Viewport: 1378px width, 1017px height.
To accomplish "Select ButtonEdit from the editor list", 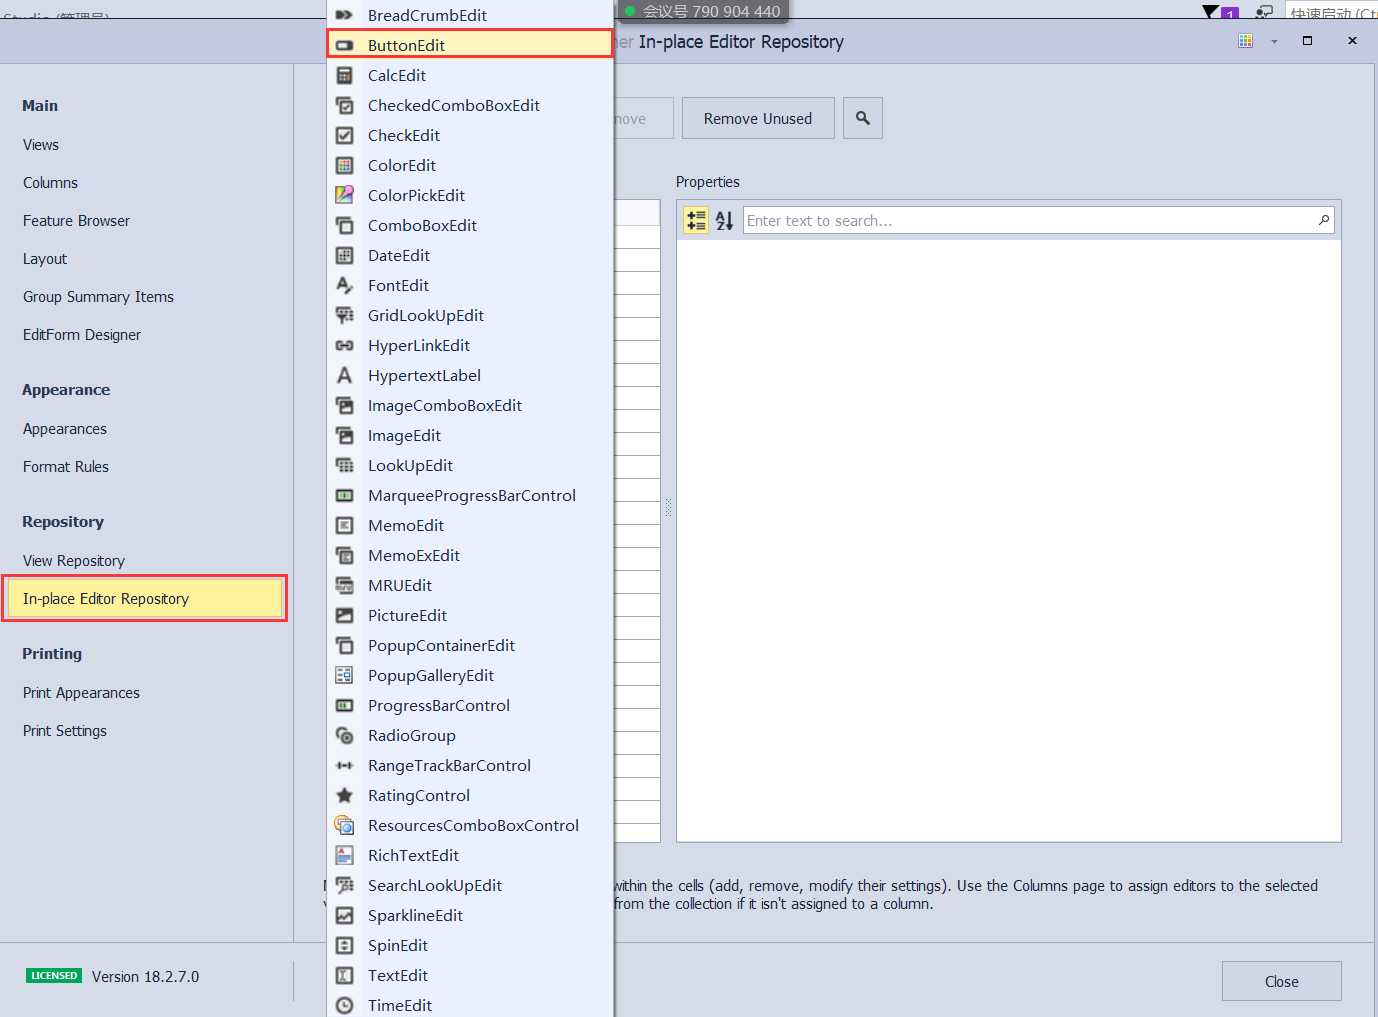I will click(x=470, y=45).
